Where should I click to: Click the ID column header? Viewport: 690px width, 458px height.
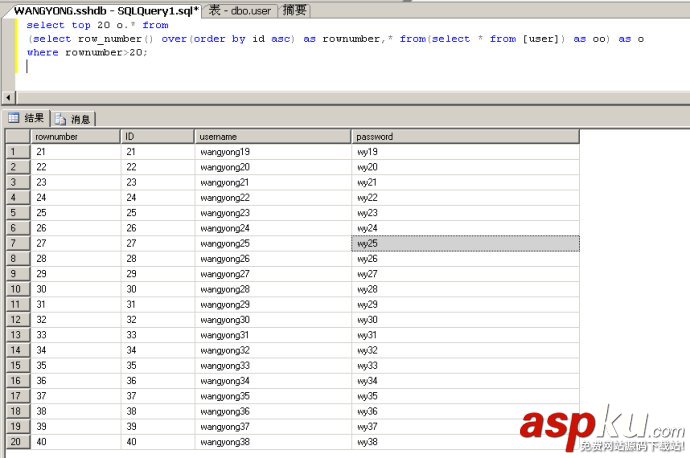click(158, 137)
